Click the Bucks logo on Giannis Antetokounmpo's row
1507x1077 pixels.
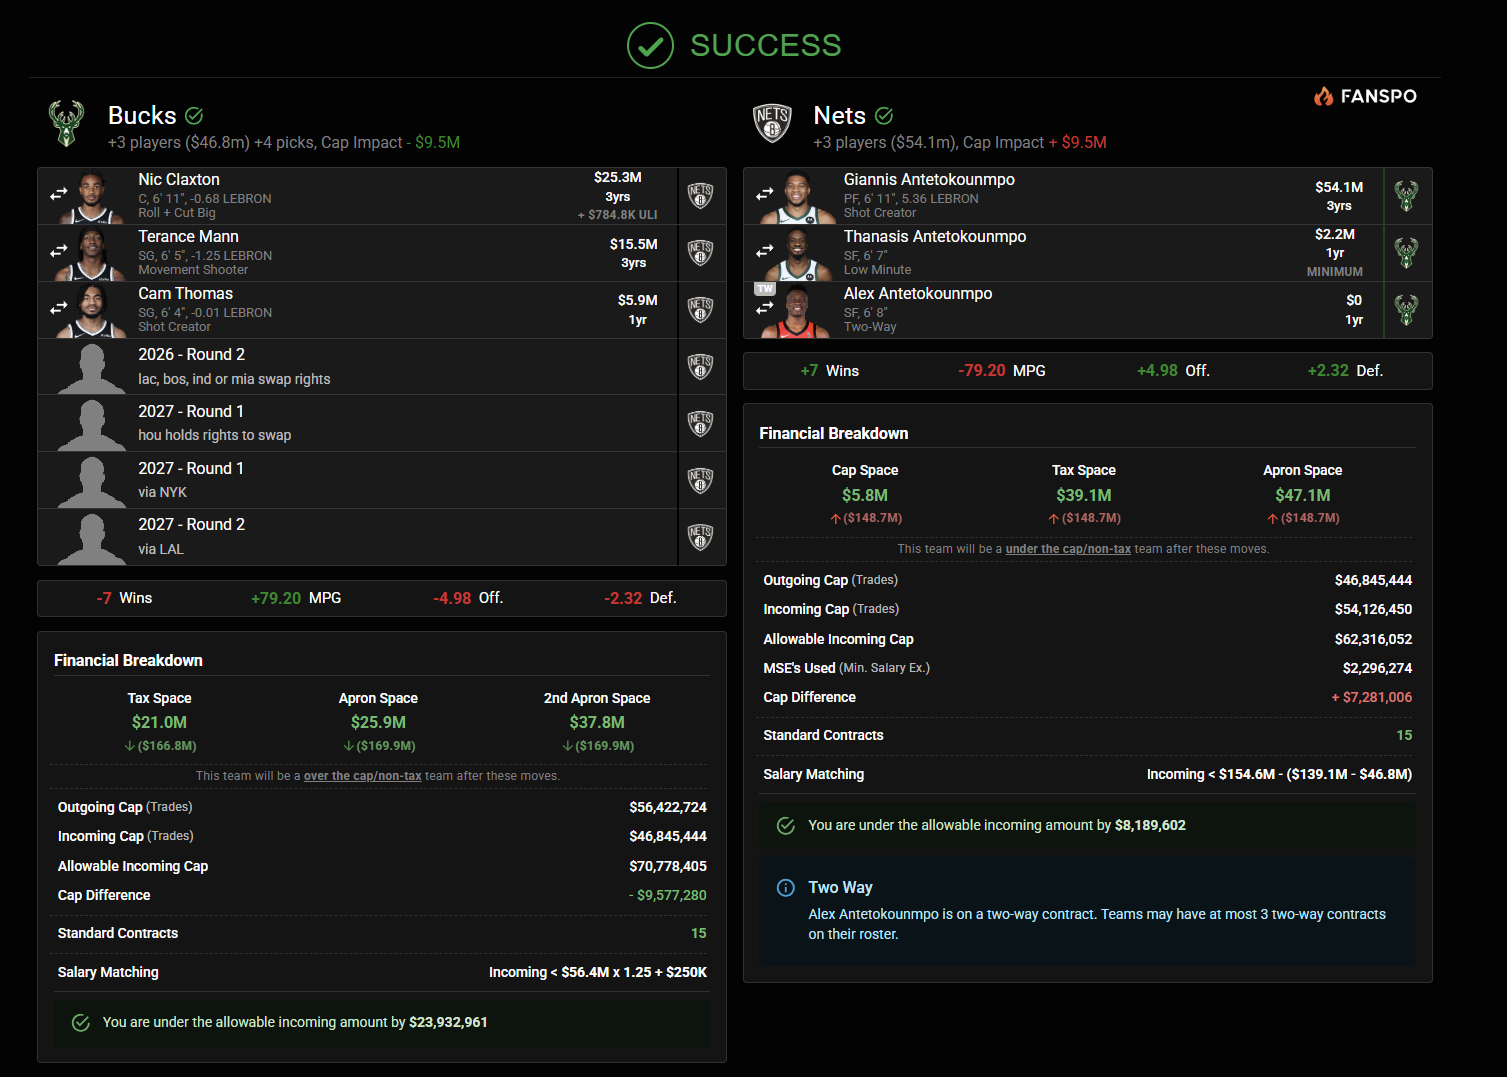tap(1406, 196)
